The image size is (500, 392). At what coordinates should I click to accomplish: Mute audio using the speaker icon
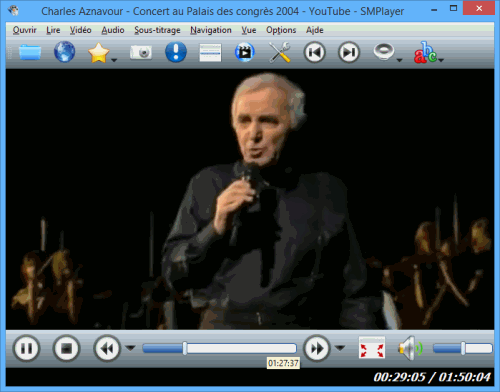coord(410,348)
